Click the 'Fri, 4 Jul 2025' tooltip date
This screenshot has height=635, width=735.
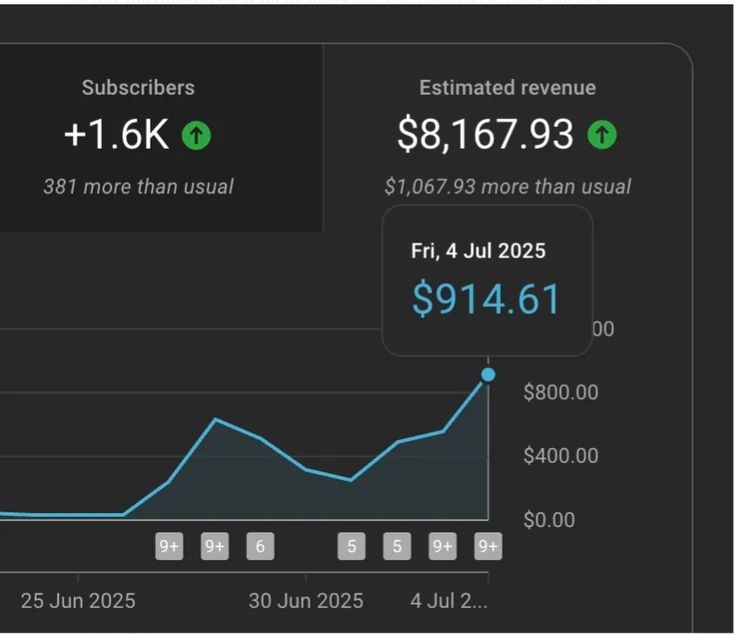tap(478, 251)
